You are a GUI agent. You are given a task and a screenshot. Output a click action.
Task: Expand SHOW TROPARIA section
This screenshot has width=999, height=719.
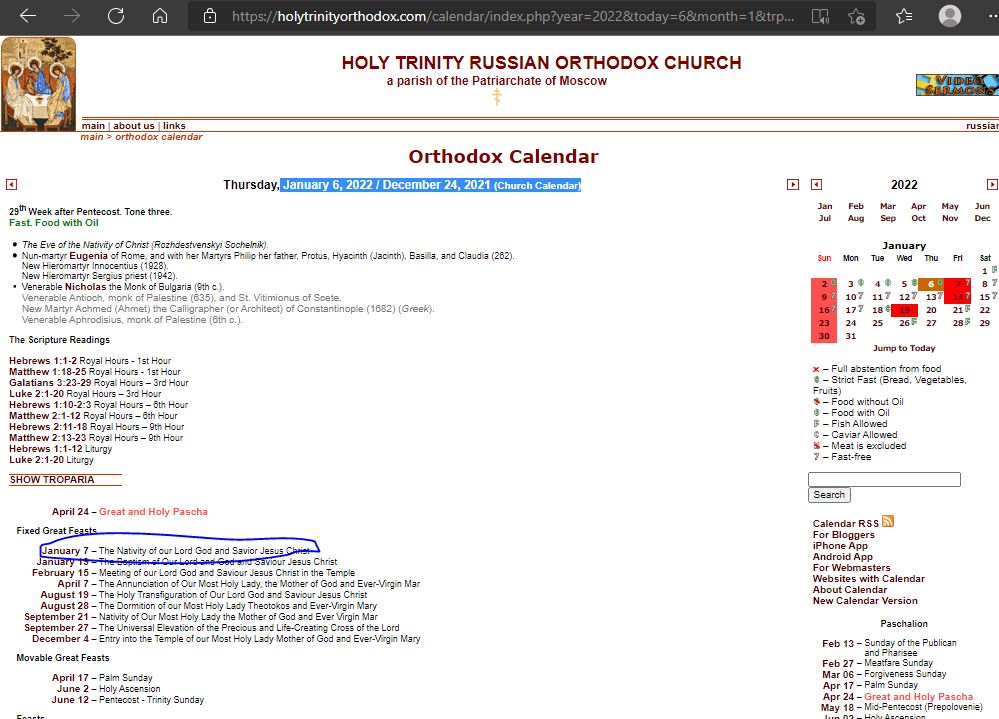[x=52, y=480]
